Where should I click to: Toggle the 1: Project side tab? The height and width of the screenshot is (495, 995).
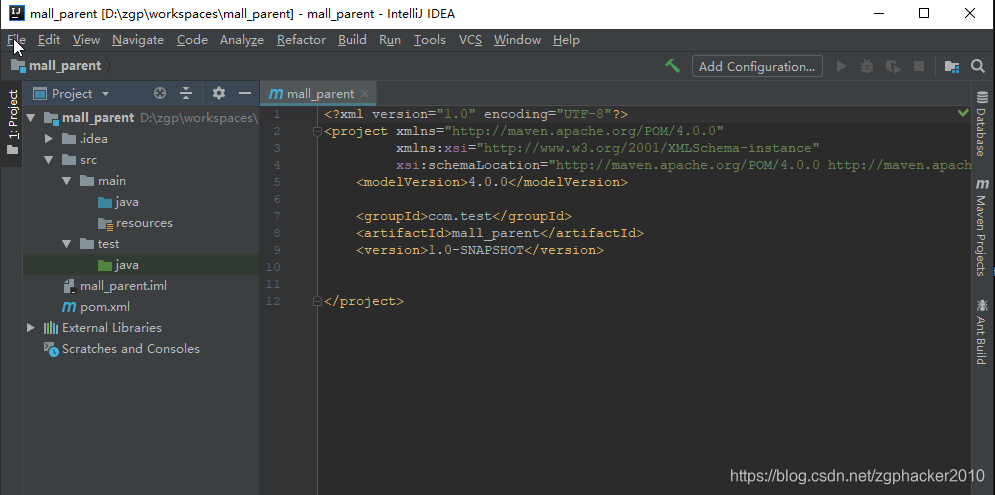[x=12, y=123]
